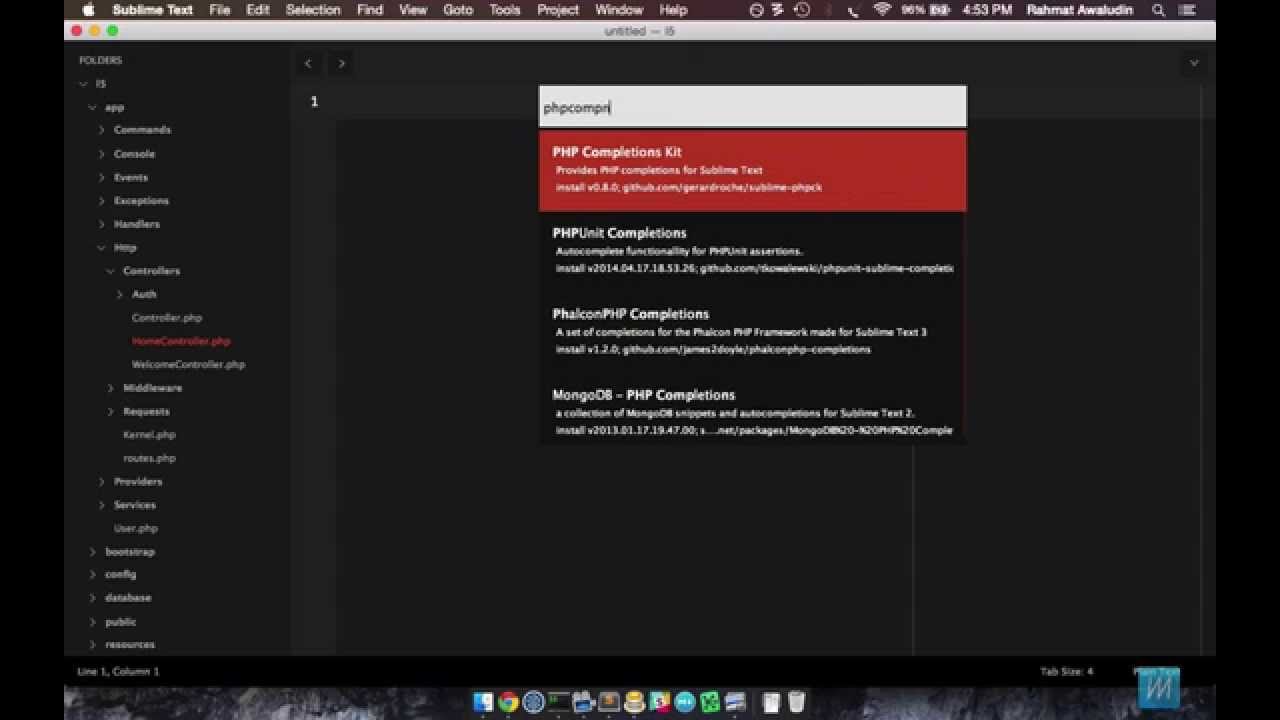Click the next tab arrow button
Screen dimensions: 1280x720
click(341, 63)
